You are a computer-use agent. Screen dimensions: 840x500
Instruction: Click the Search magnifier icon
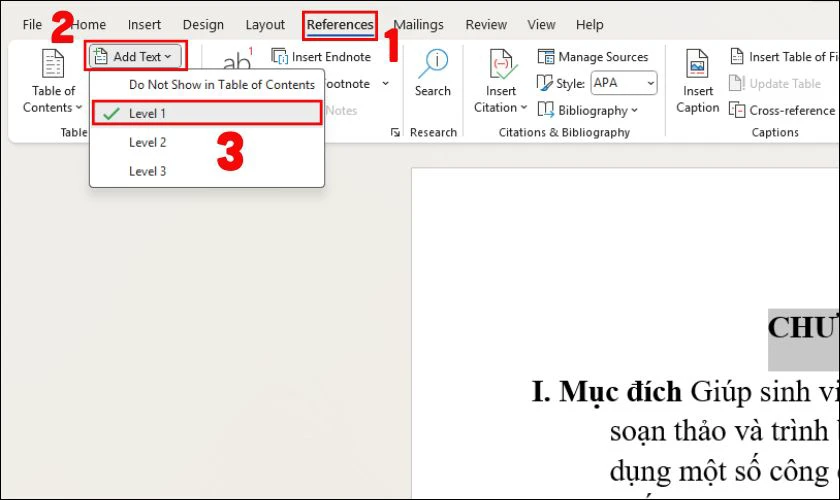click(x=433, y=63)
